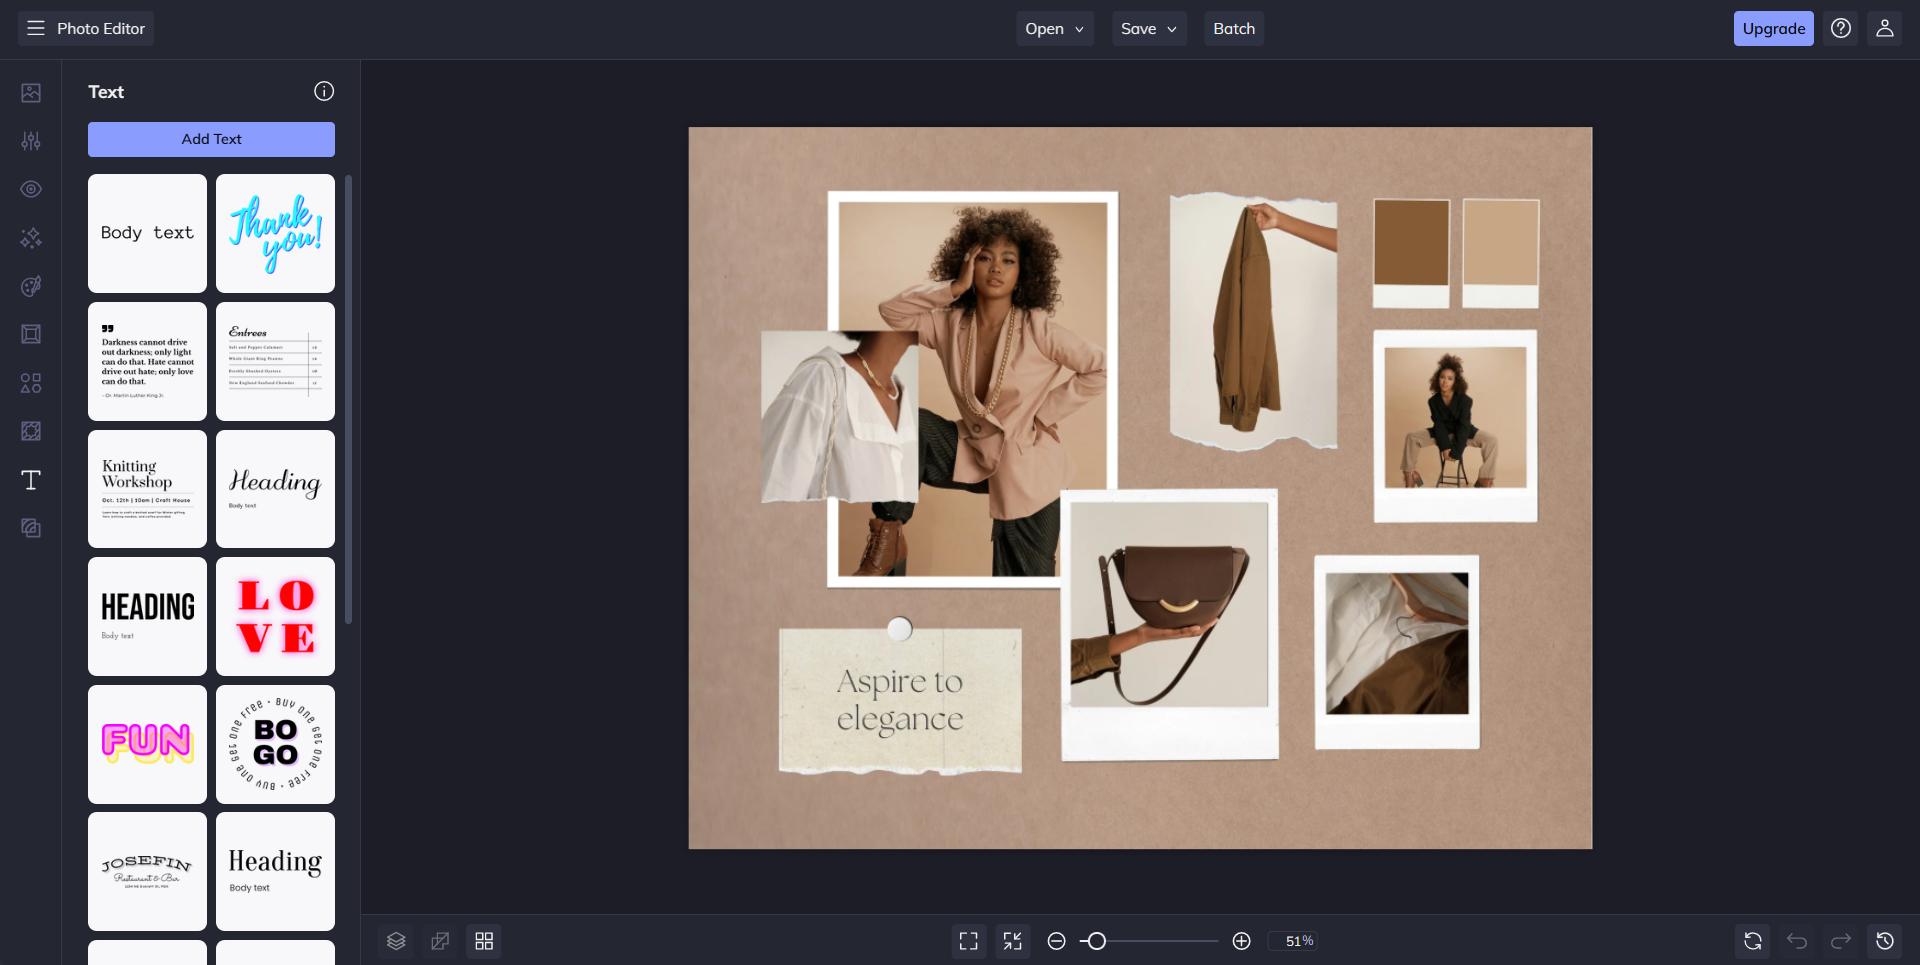Select the 'Darkness cannot drive' quote template
The image size is (1920, 965).
point(147,361)
